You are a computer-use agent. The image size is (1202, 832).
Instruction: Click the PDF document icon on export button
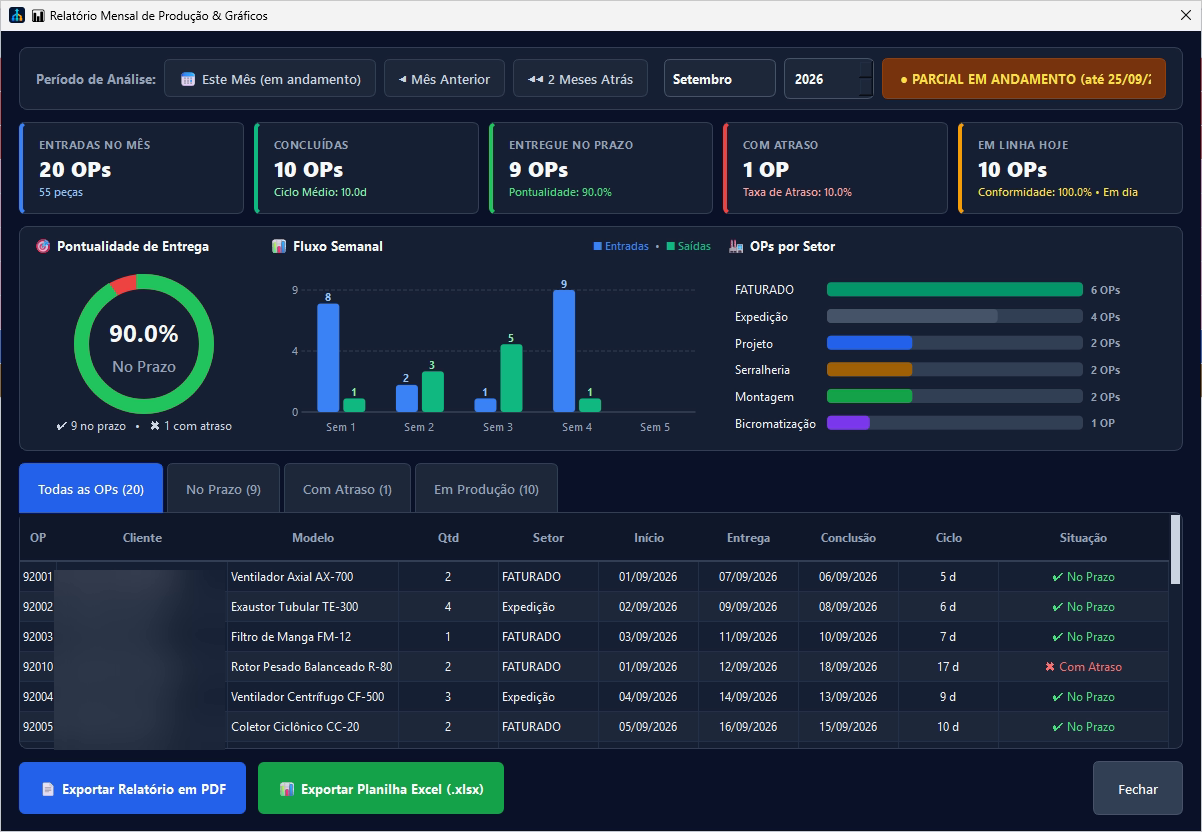point(48,789)
